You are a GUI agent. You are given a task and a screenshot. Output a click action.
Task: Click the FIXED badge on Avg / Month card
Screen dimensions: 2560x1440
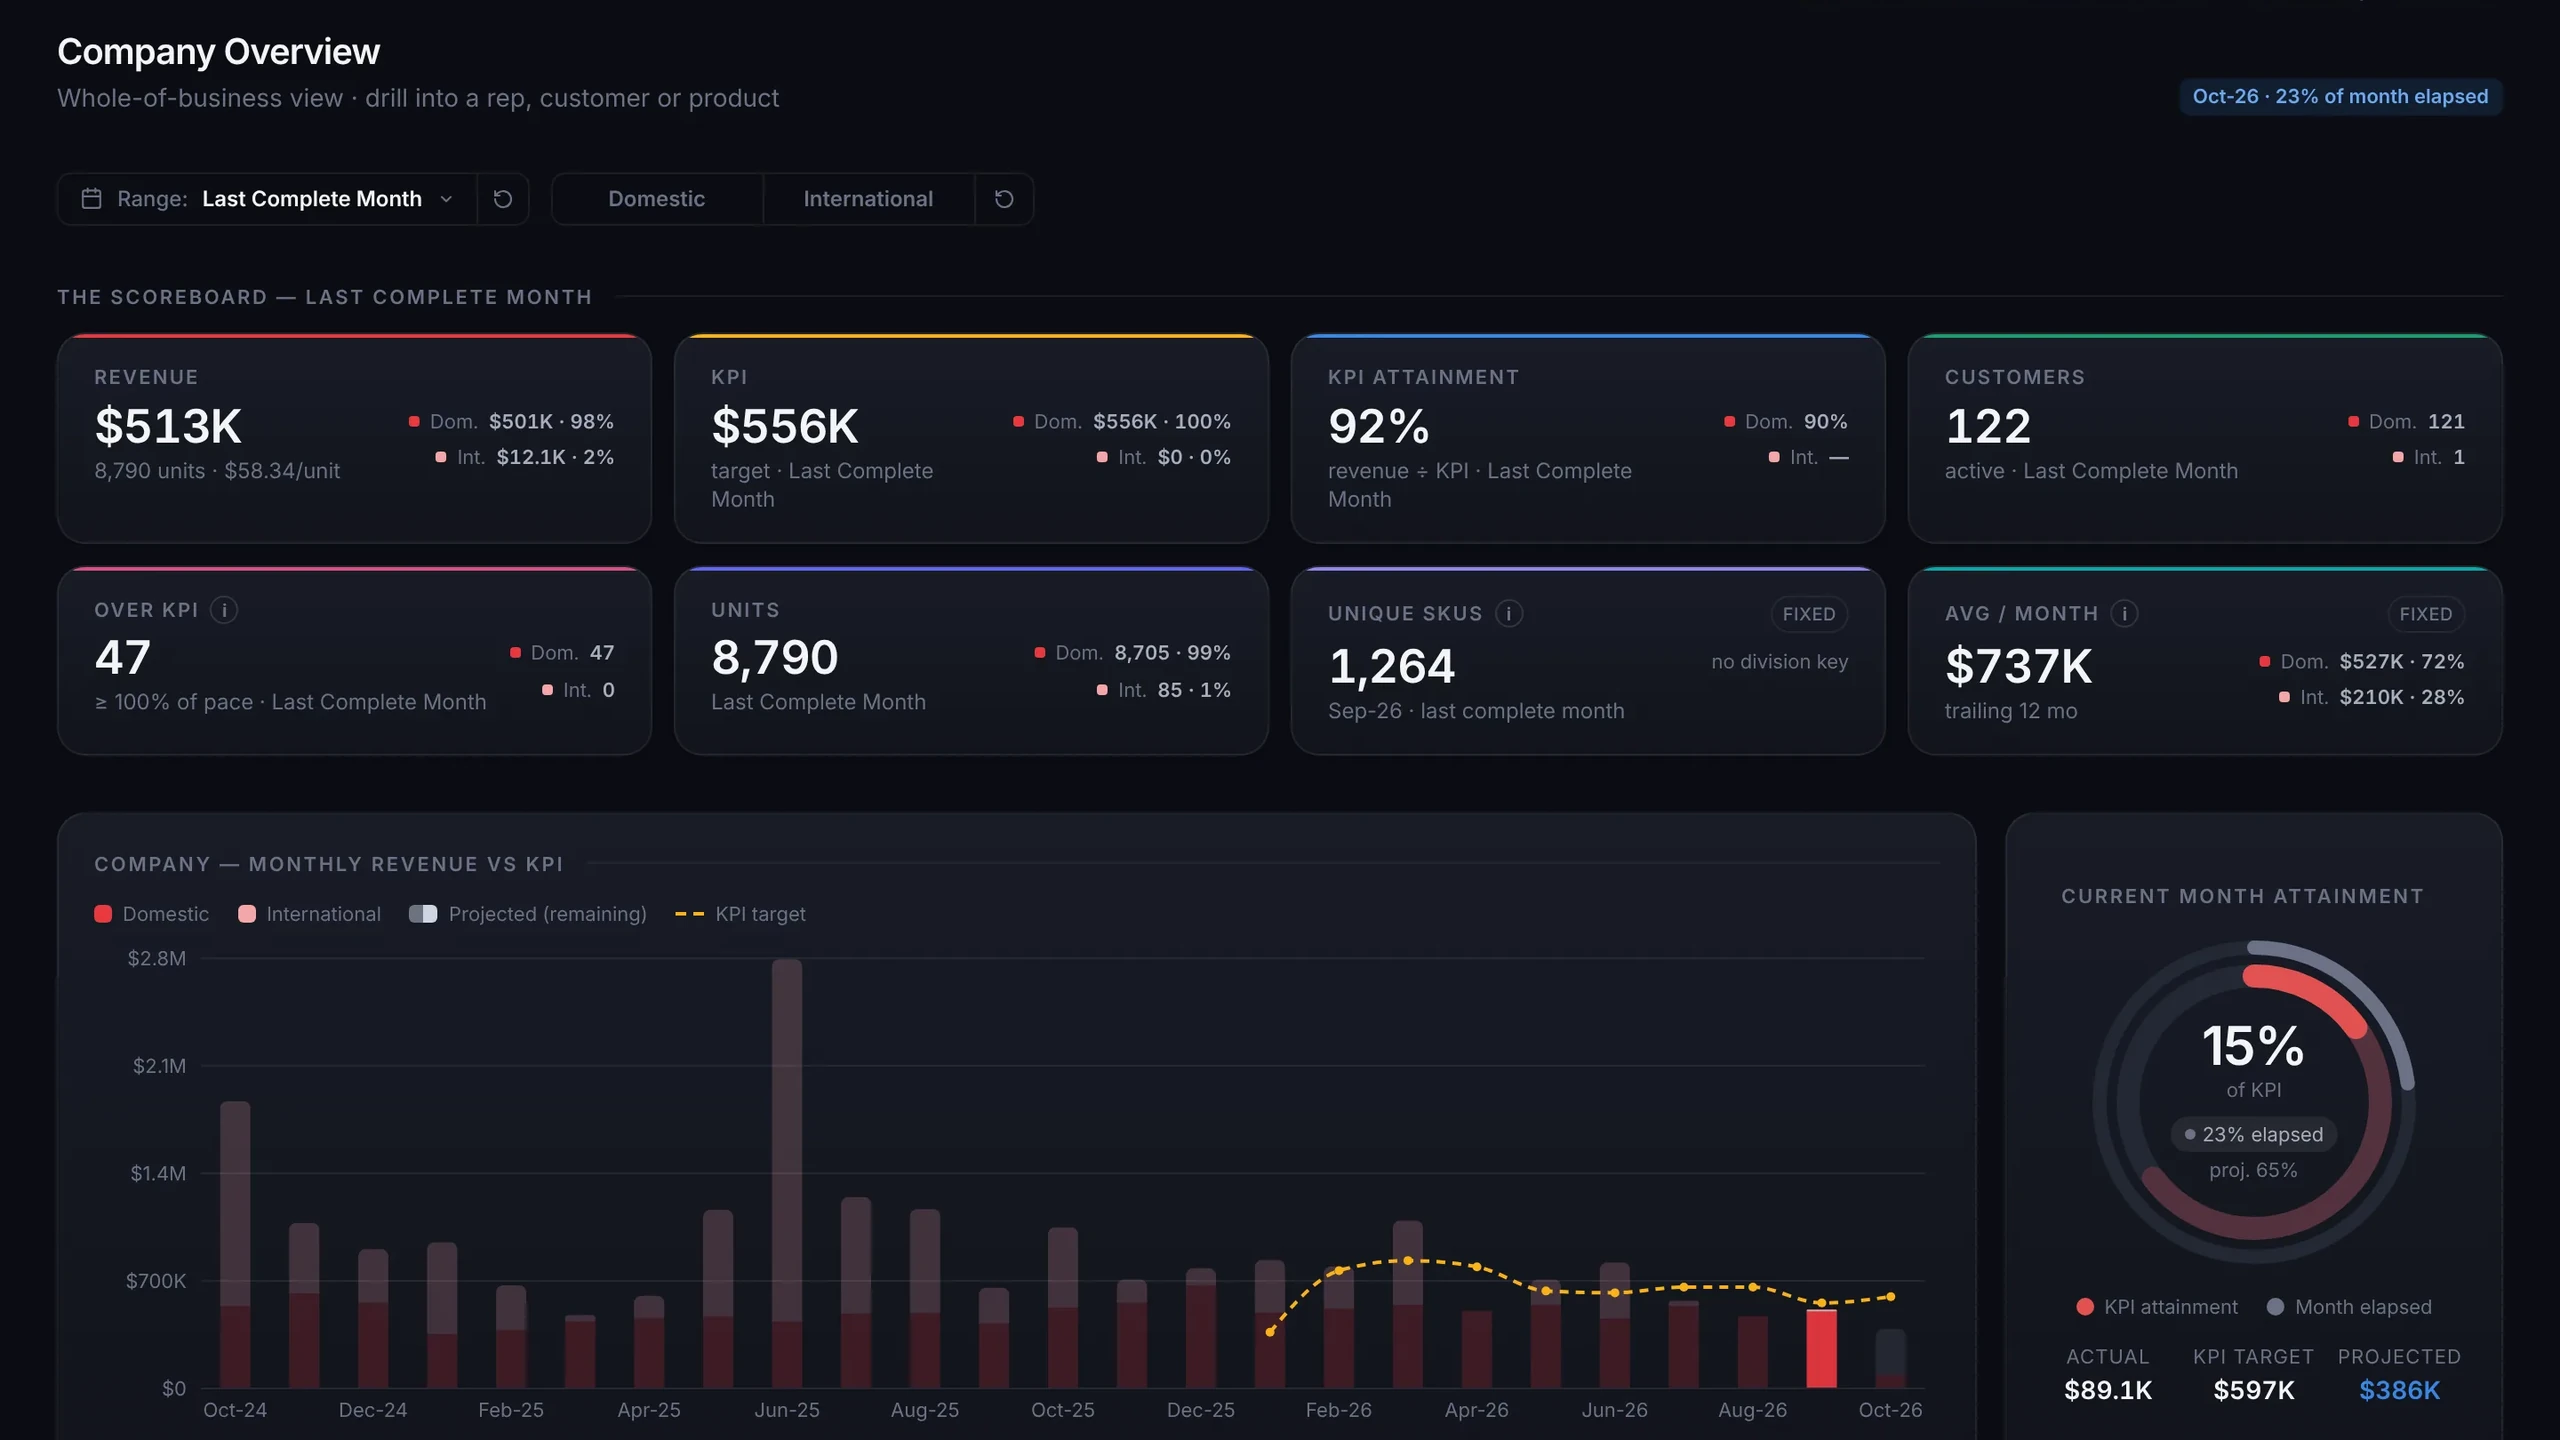[x=2426, y=614]
